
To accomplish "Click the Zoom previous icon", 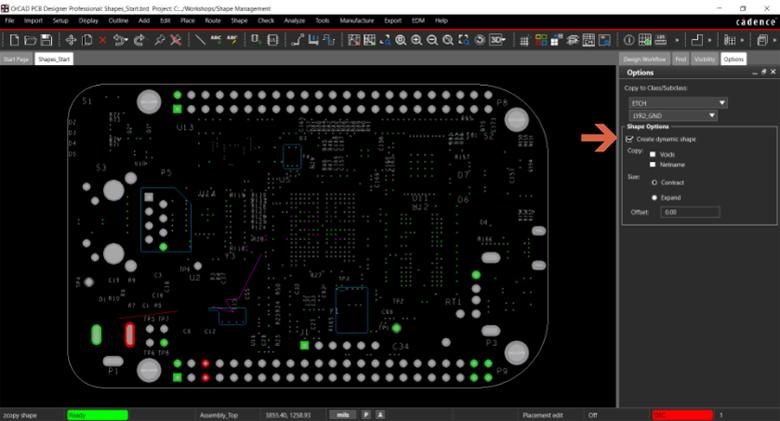I will (448, 40).
